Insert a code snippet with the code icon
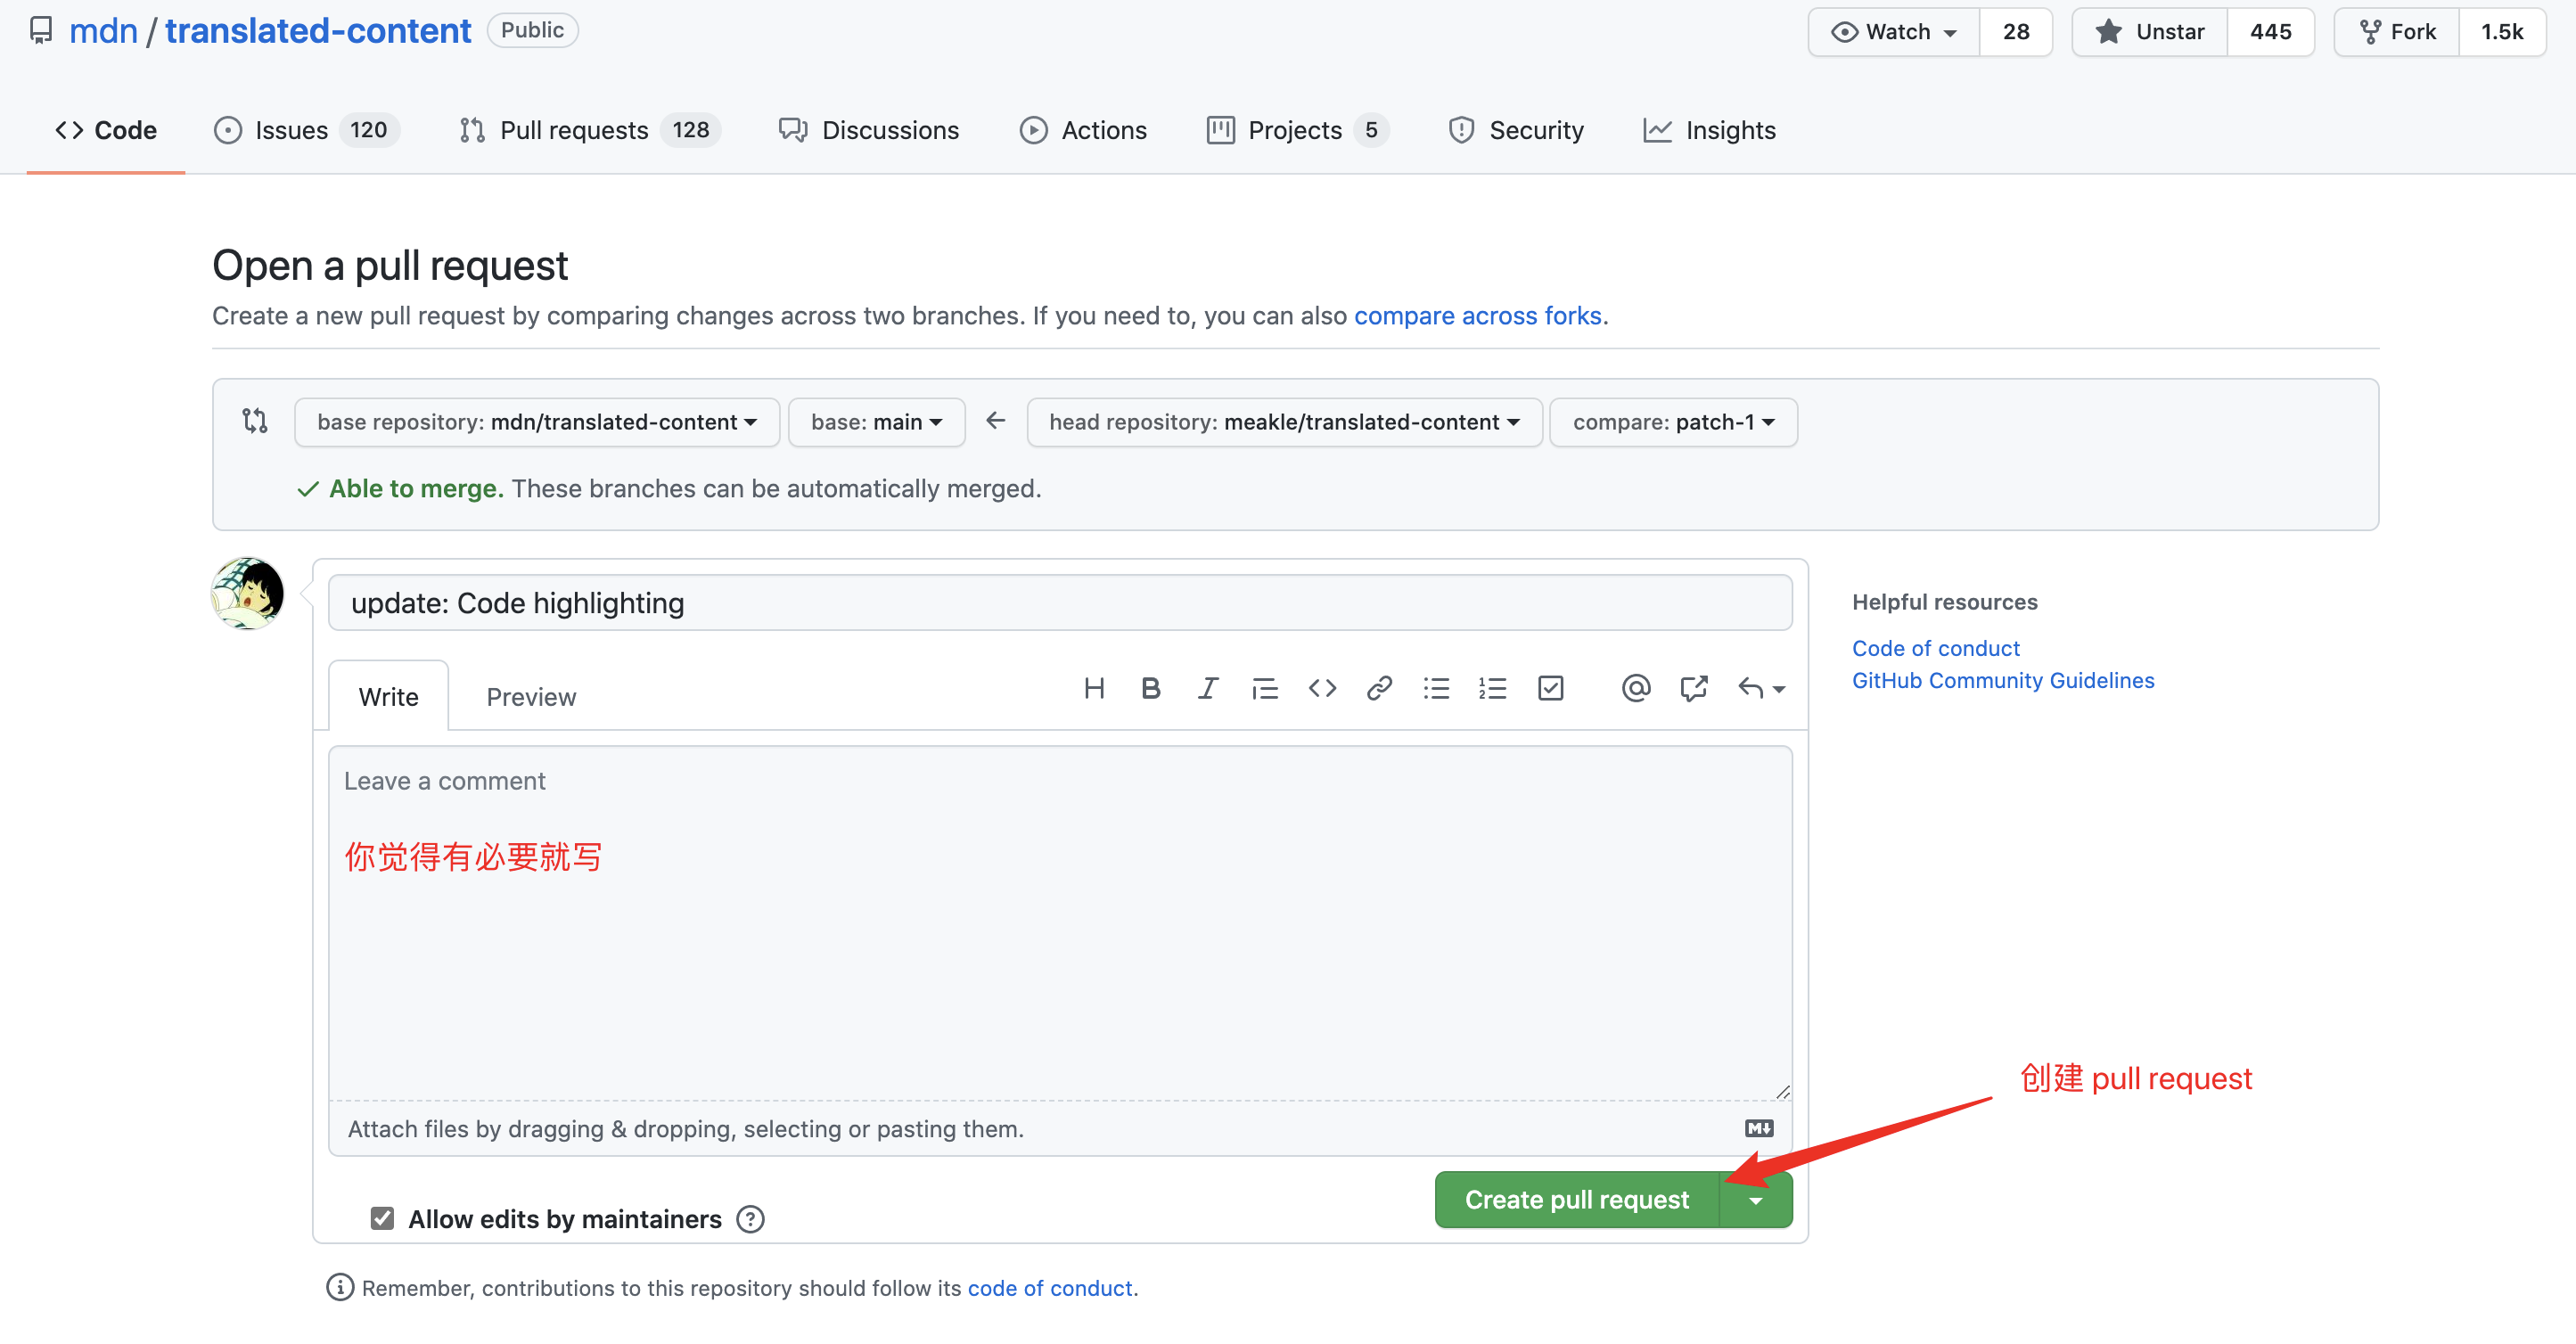Viewport: 2576px width, 1344px height. [x=1322, y=688]
